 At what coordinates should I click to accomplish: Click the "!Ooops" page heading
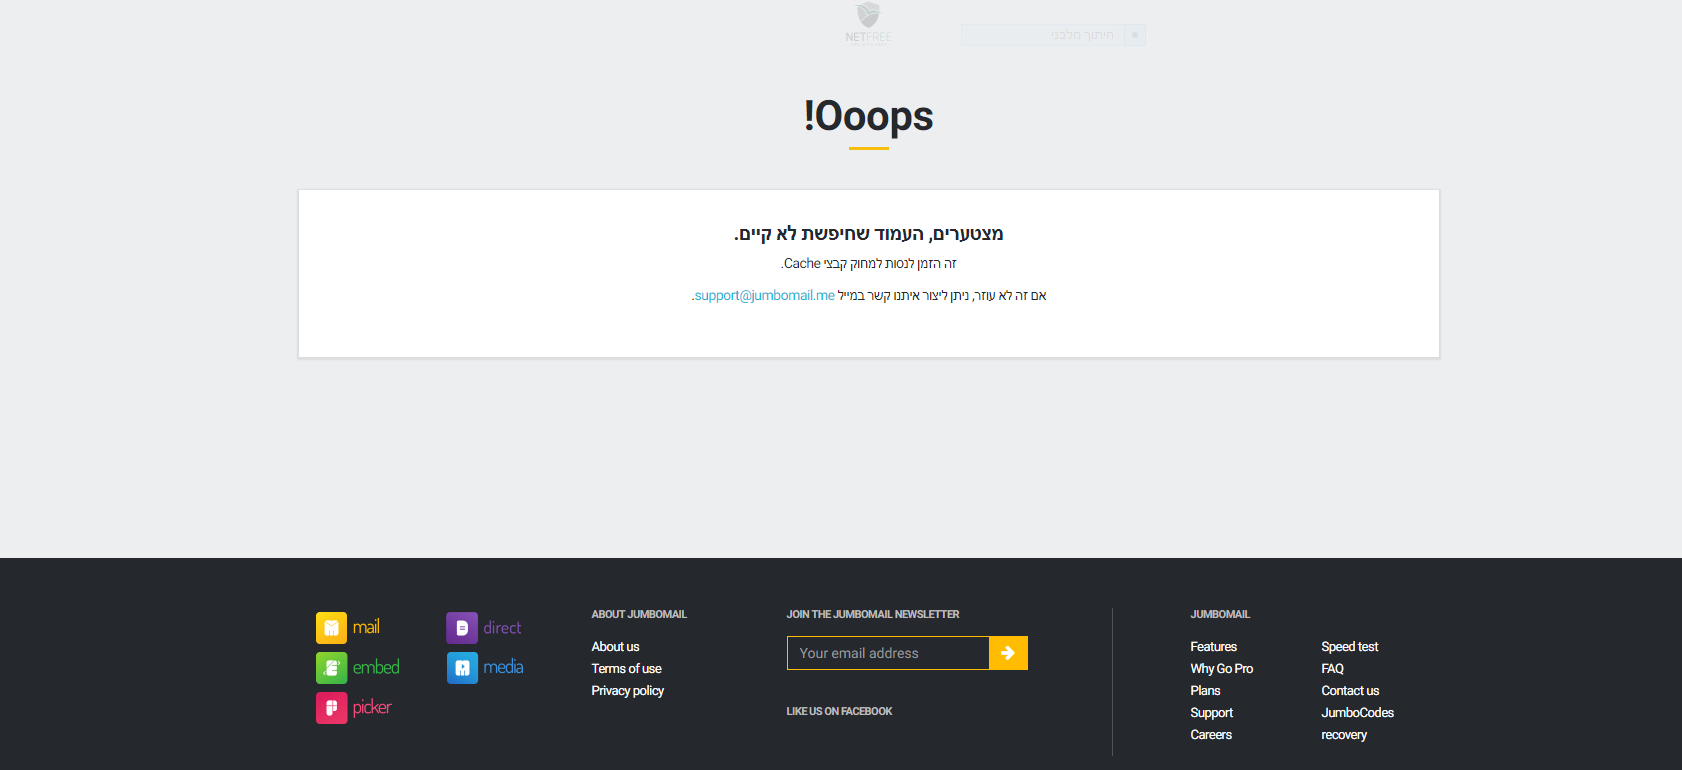[x=868, y=116]
